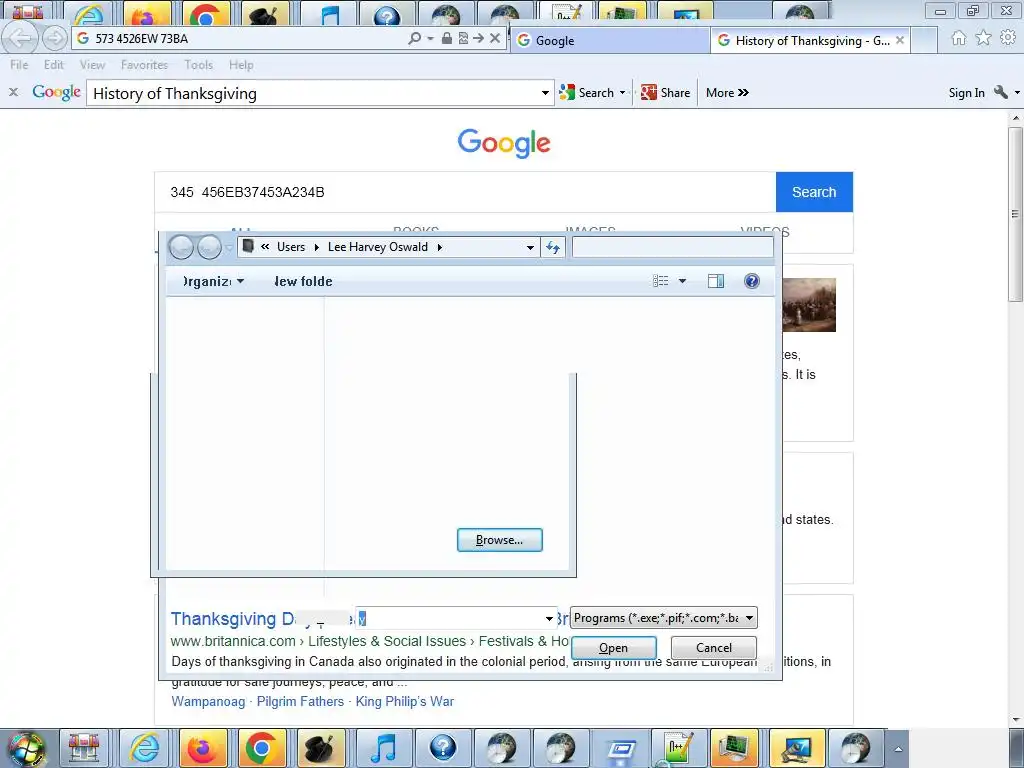Change the view with the dialog view icon
The image size is (1024, 768).
[x=660, y=281]
